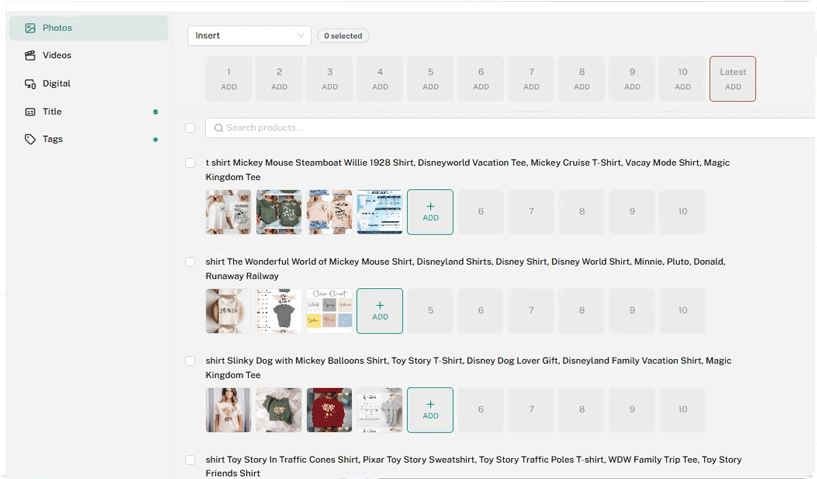The height and width of the screenshot is (479, 817).
Task: Open third photo in Steamboat Willie row
Action: (329, 212)
